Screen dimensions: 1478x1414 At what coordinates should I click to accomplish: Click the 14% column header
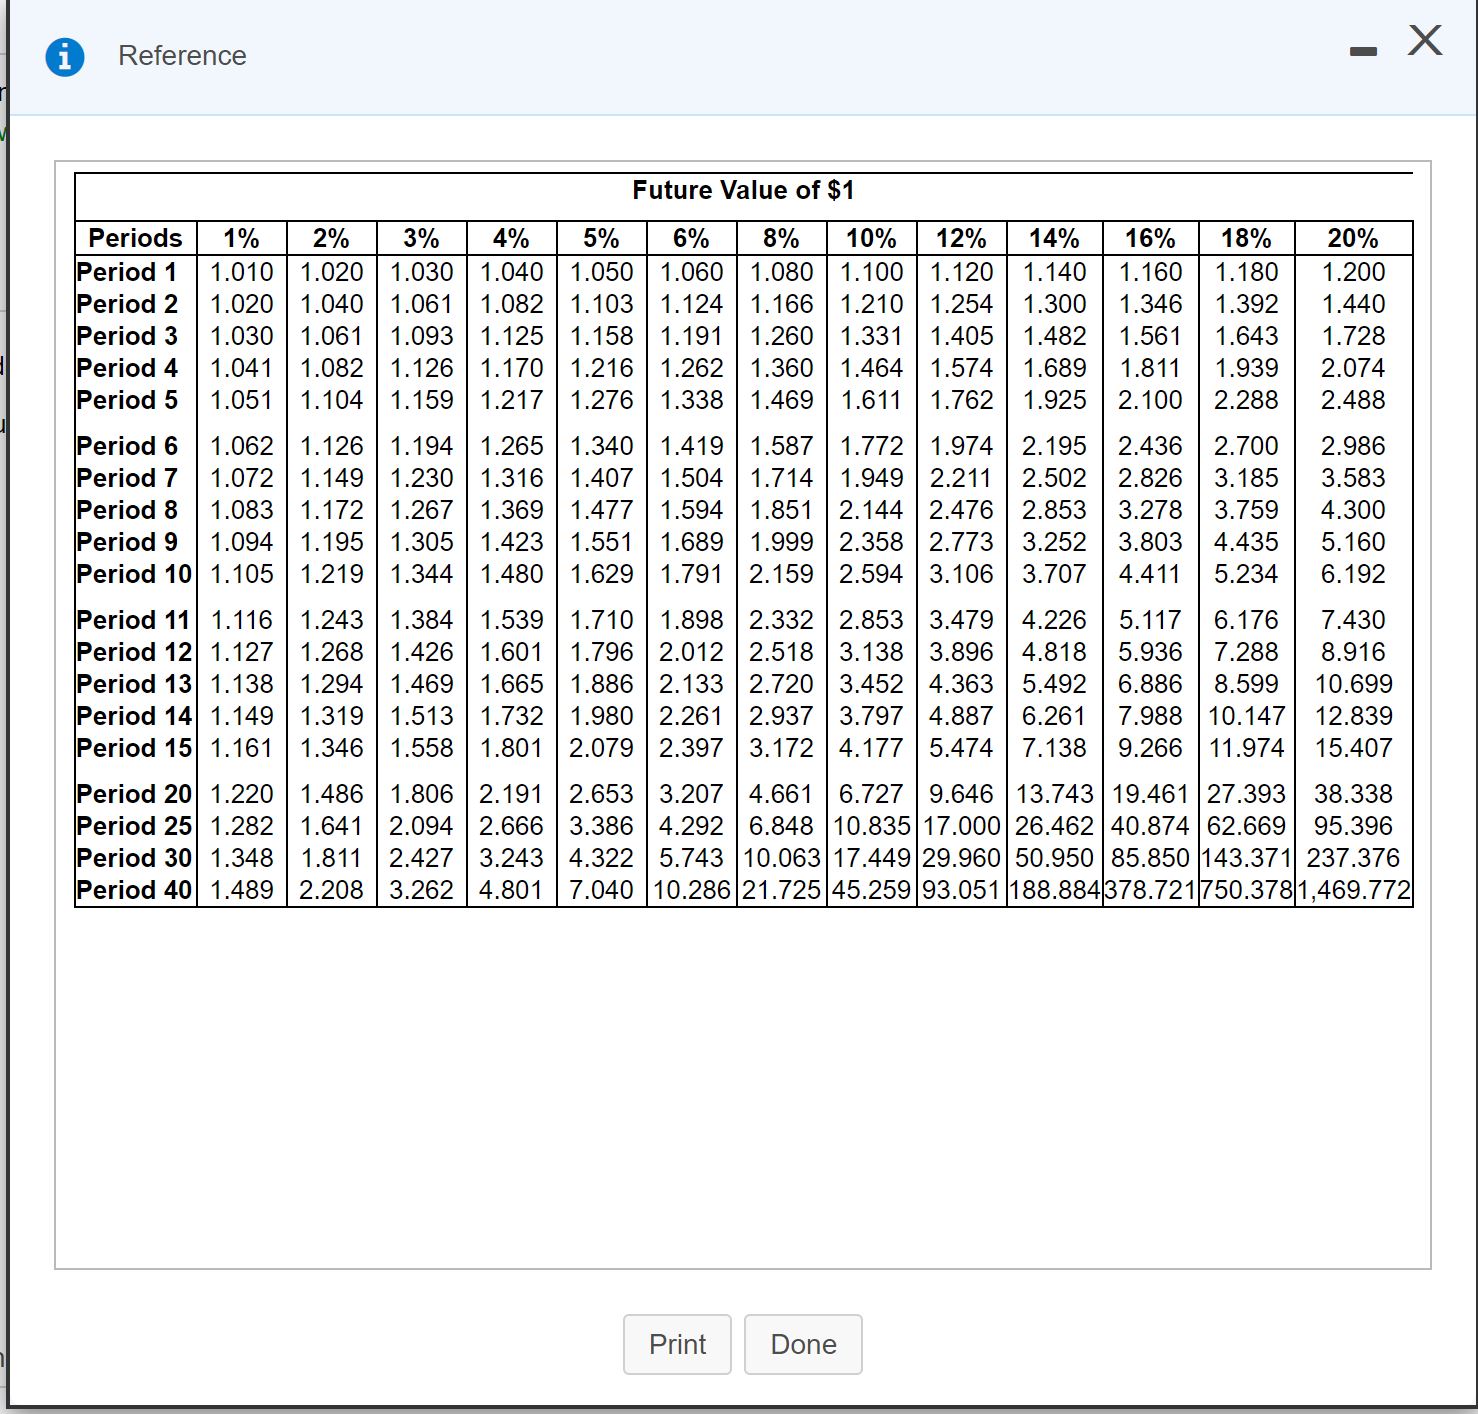pos(1055,238)
